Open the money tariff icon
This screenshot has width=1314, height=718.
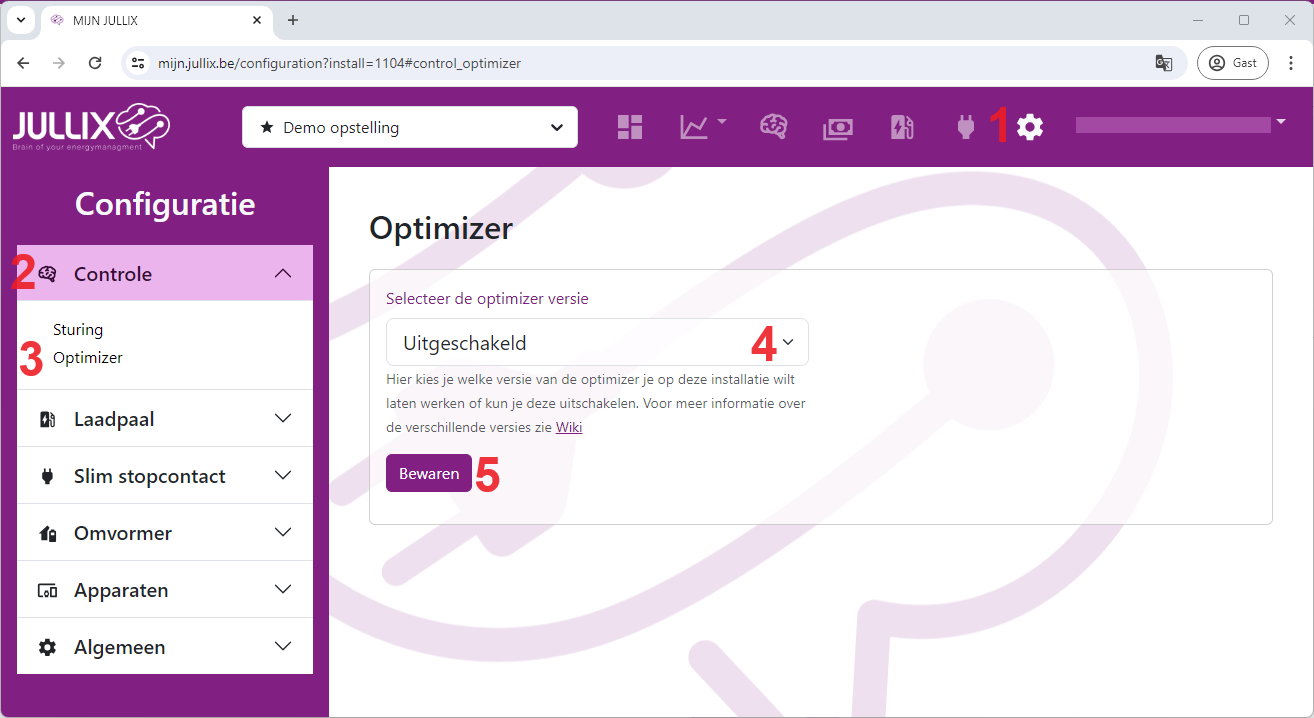coord(838,127)
